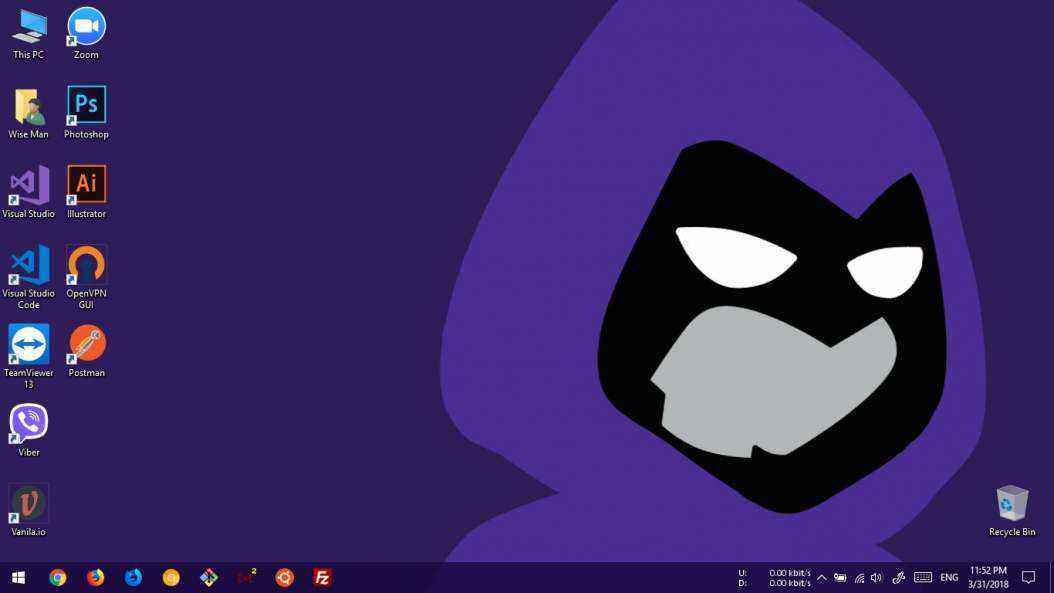Select the Recycle Bin icon

1012,510
